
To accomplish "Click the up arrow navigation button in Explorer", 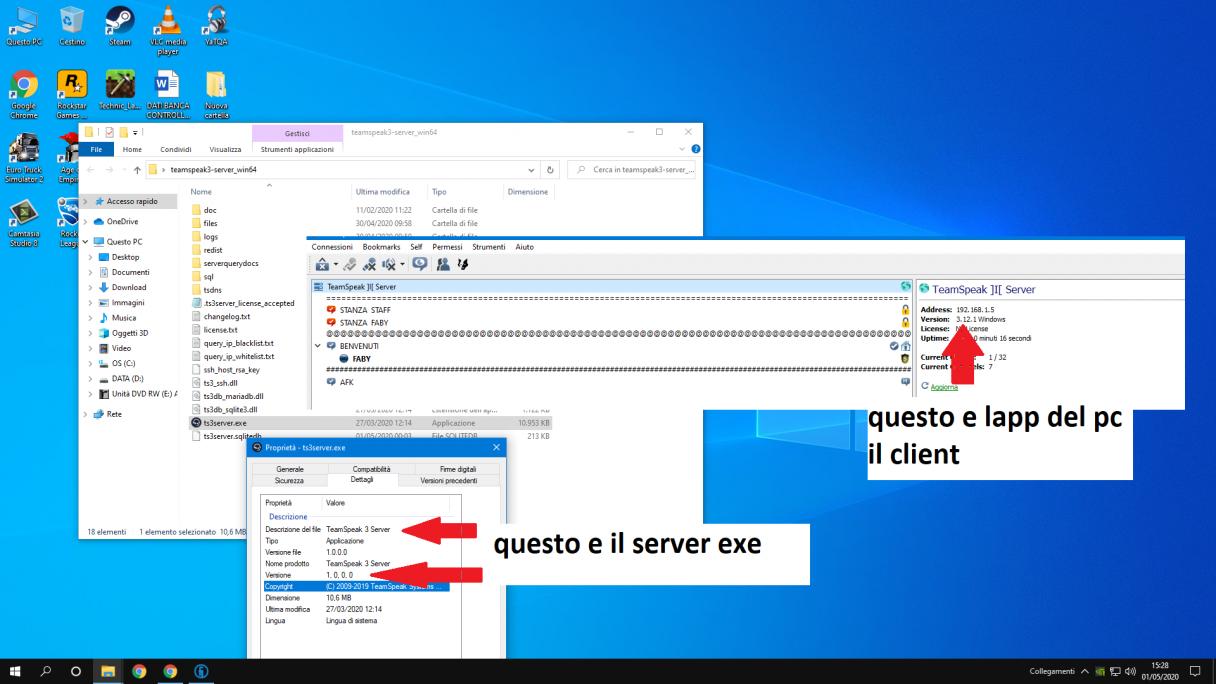I will pyautogui.click(x=134, y=170).
